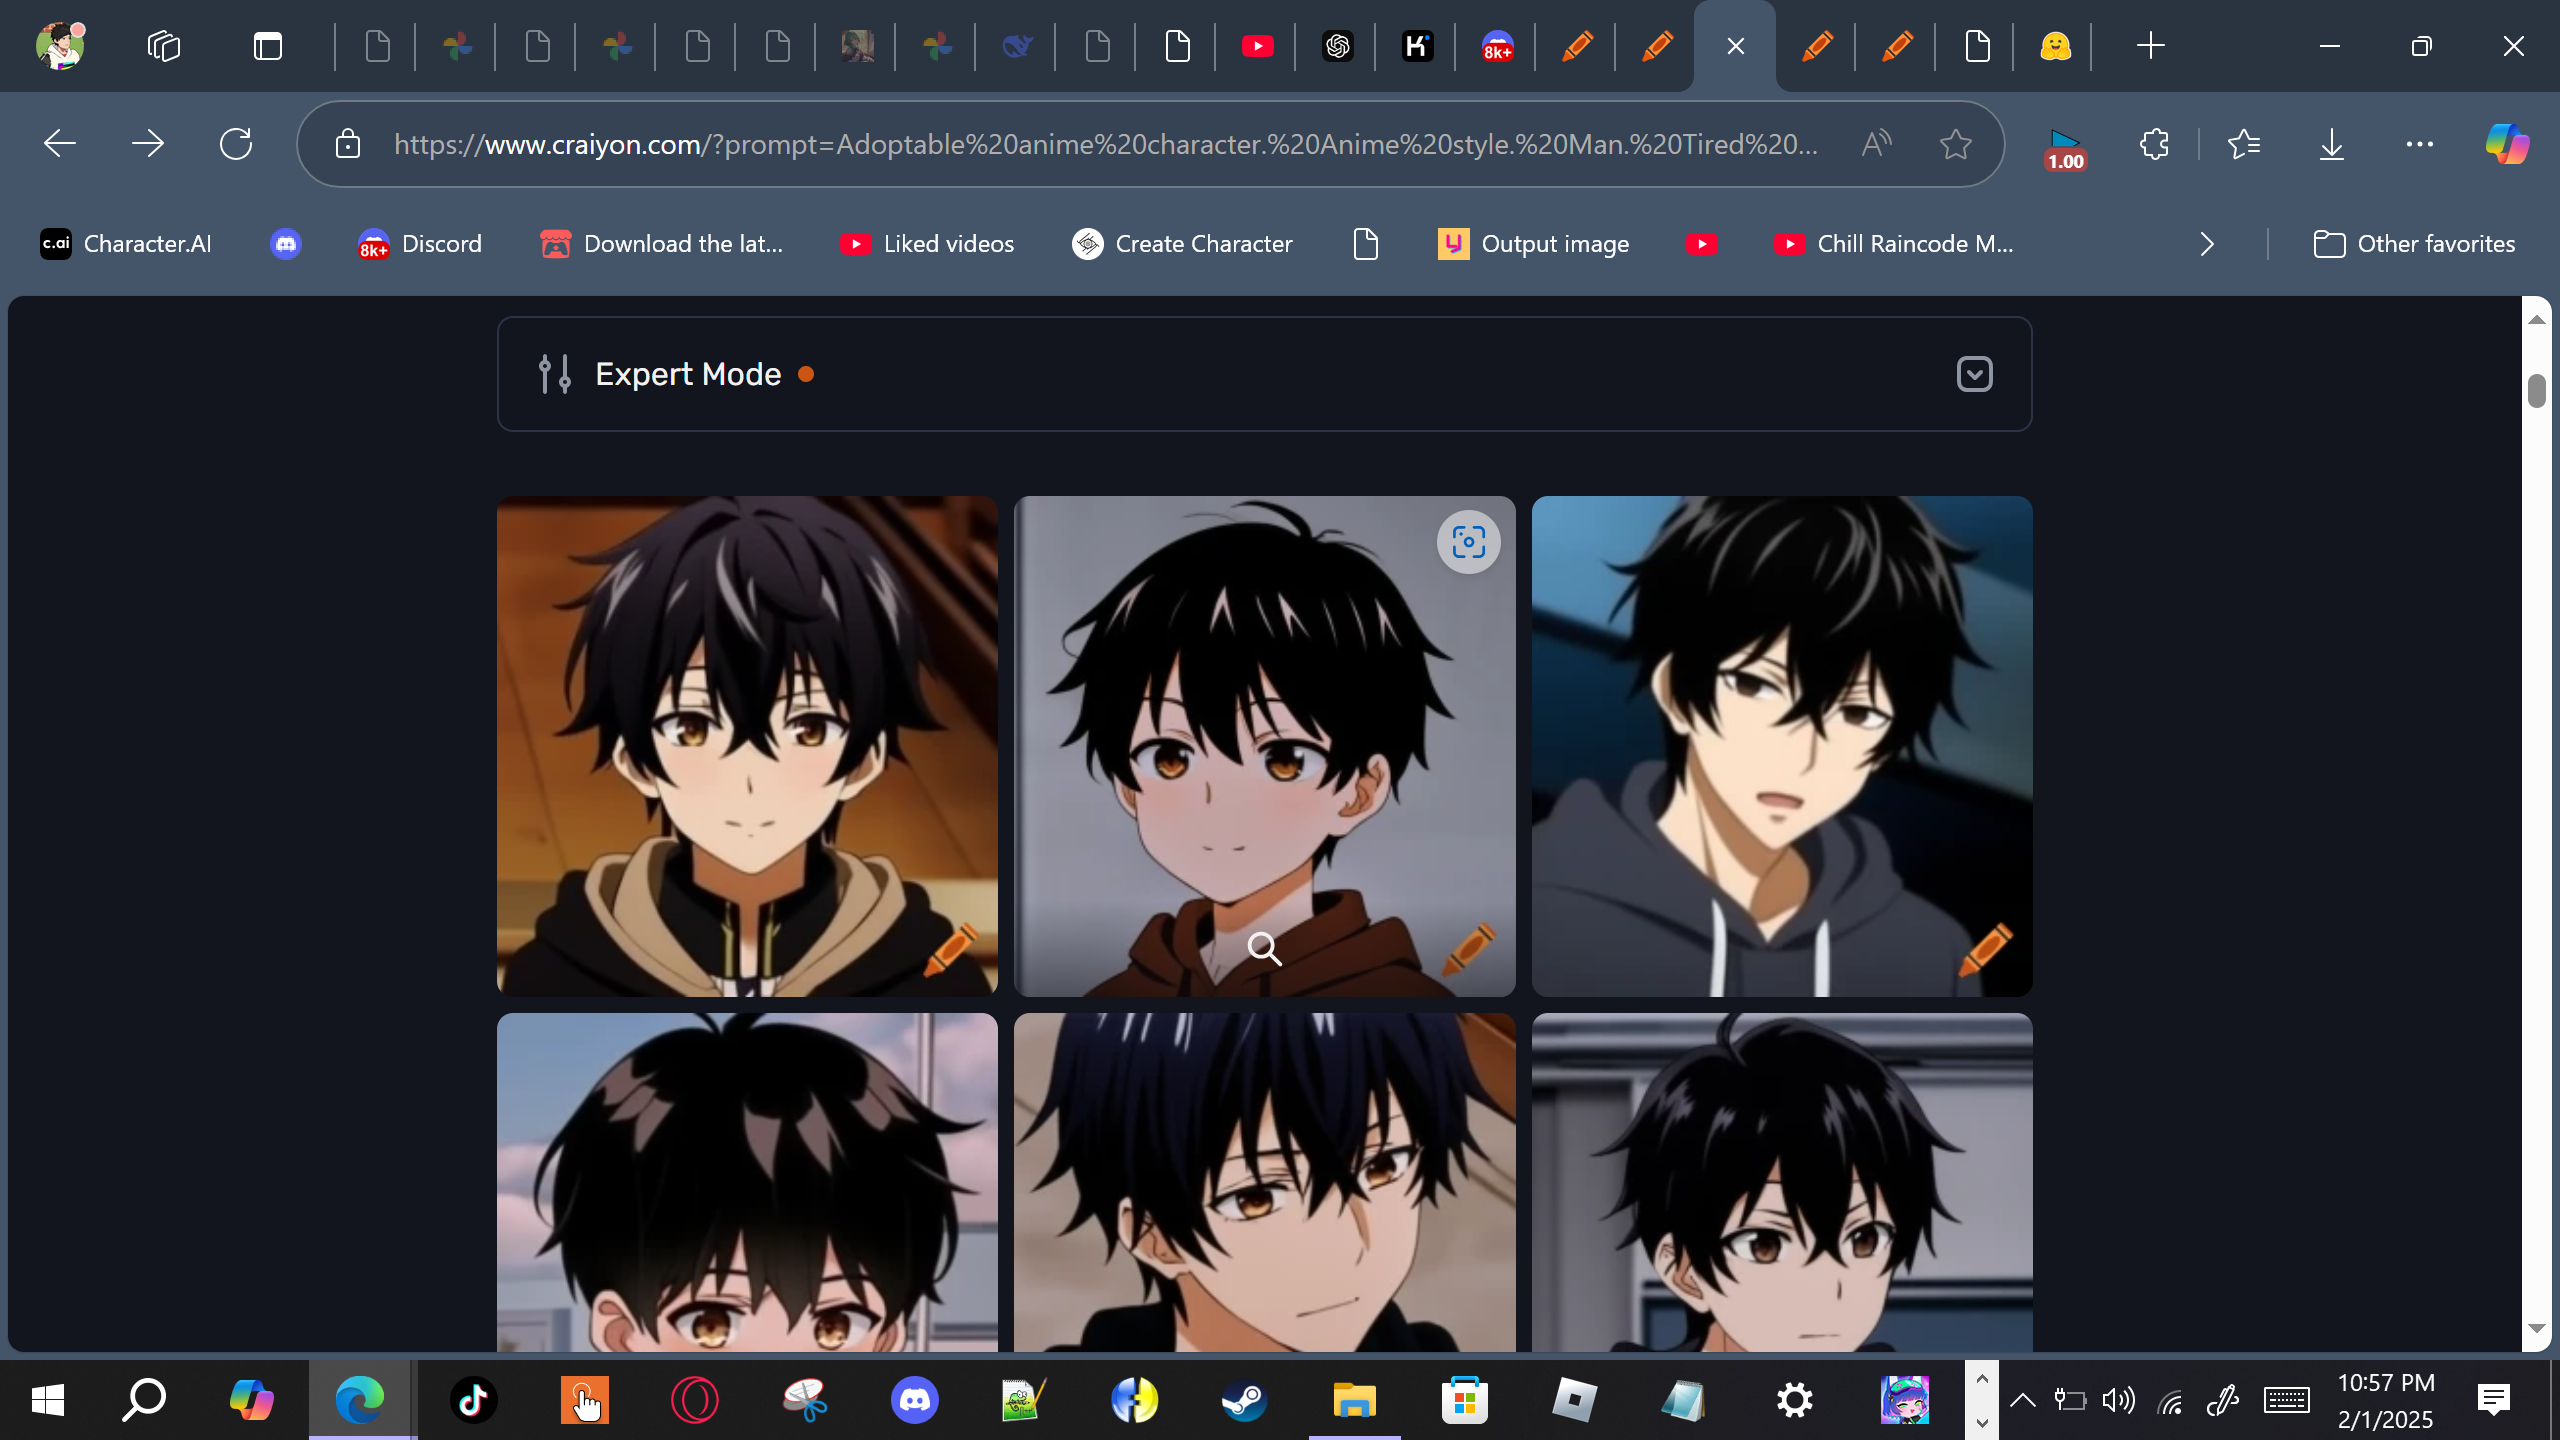This screenshot has width=2560, height=1440.
Task: Click the magnifier zoom icon on the brown hoodie image
Action: click(x=1264, y=948)
